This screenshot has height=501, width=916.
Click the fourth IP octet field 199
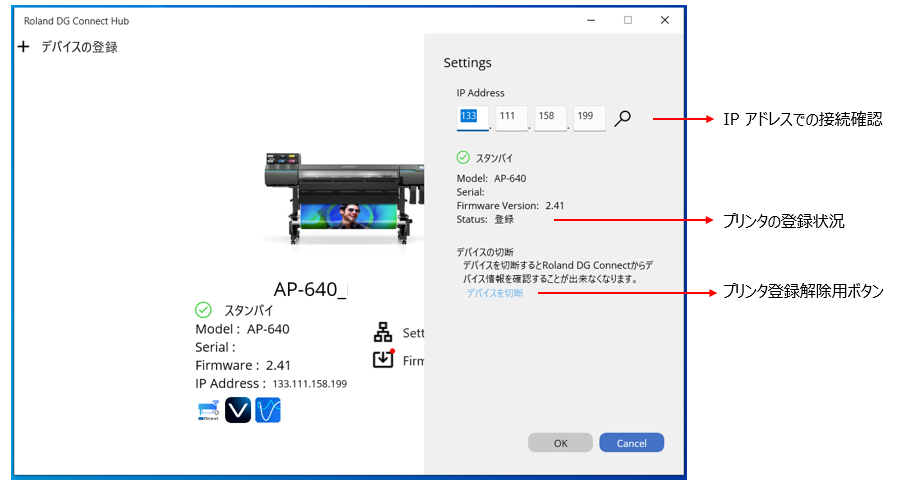coord(589,117)
